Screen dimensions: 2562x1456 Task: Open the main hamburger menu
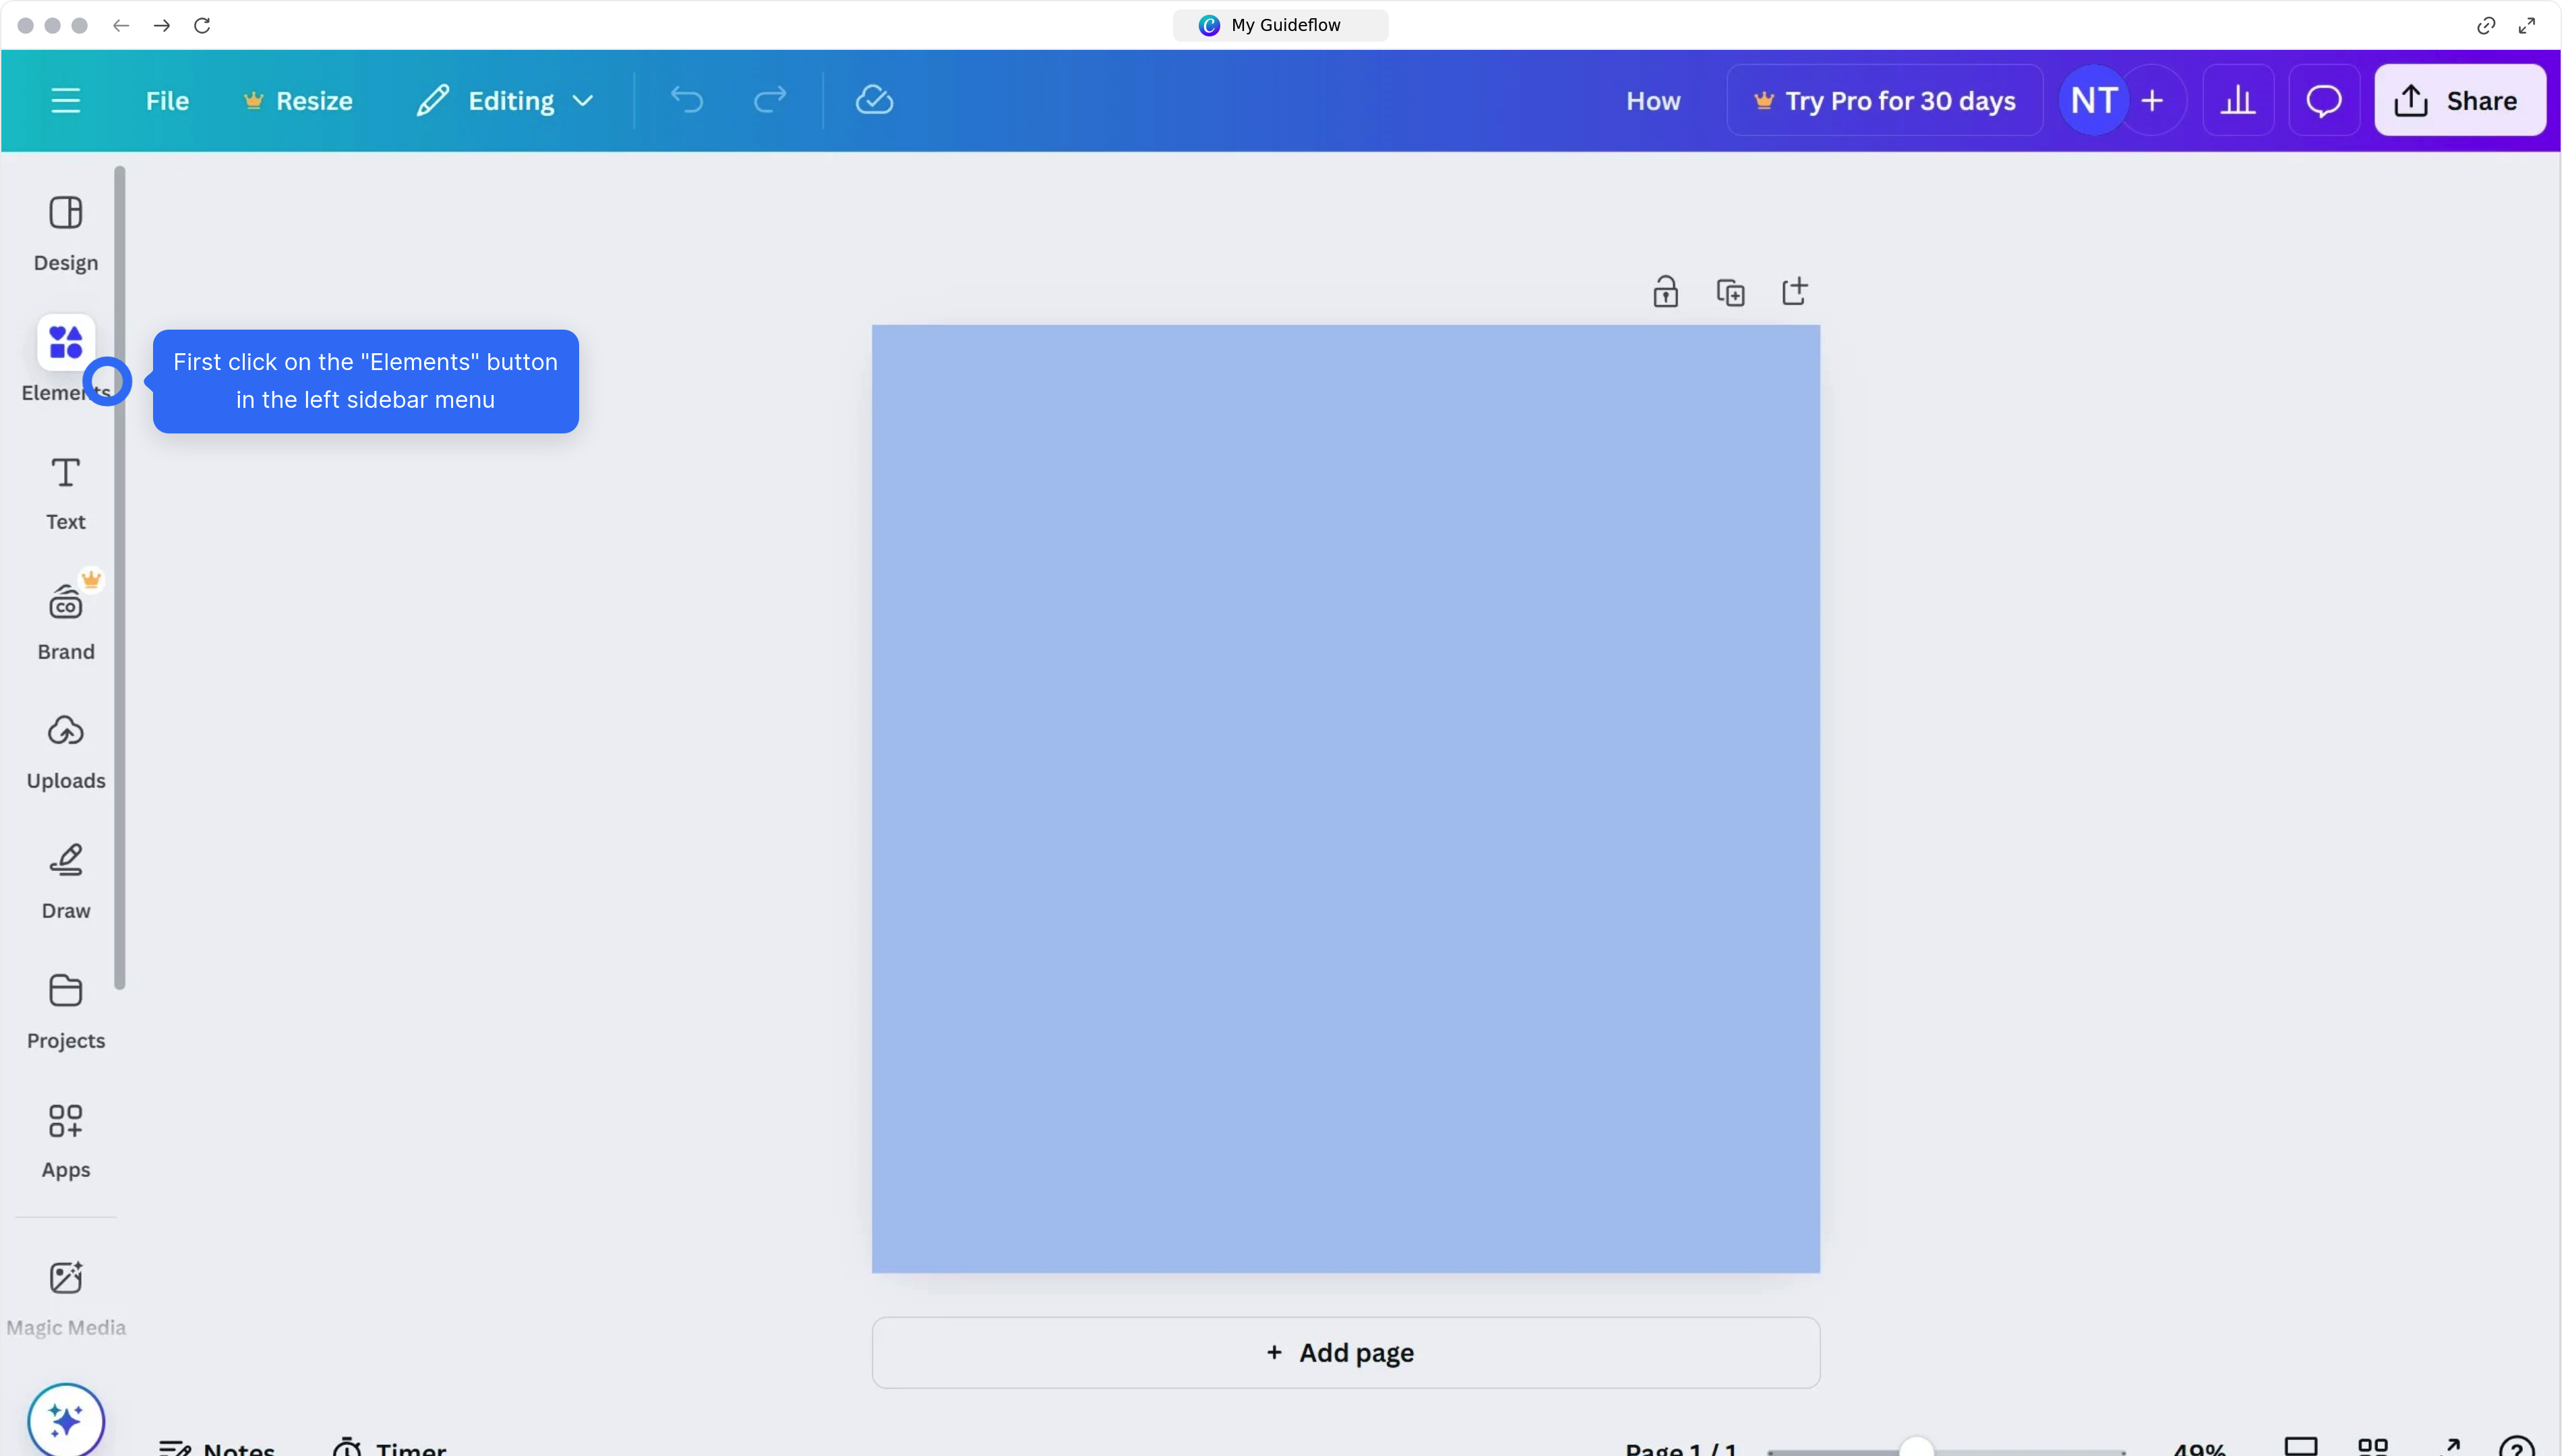coord(66,100)
